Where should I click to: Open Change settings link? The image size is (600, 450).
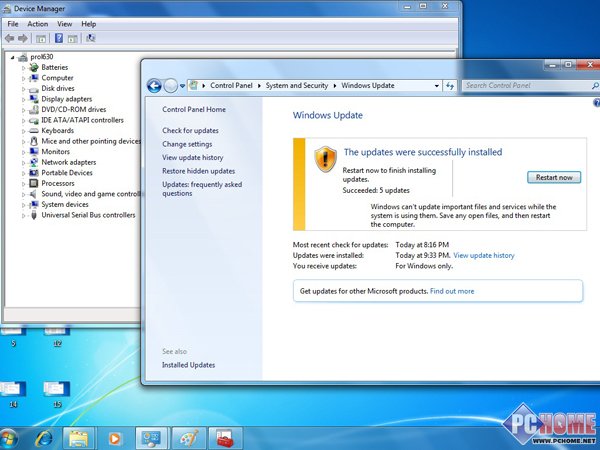(x=187, y=144)
